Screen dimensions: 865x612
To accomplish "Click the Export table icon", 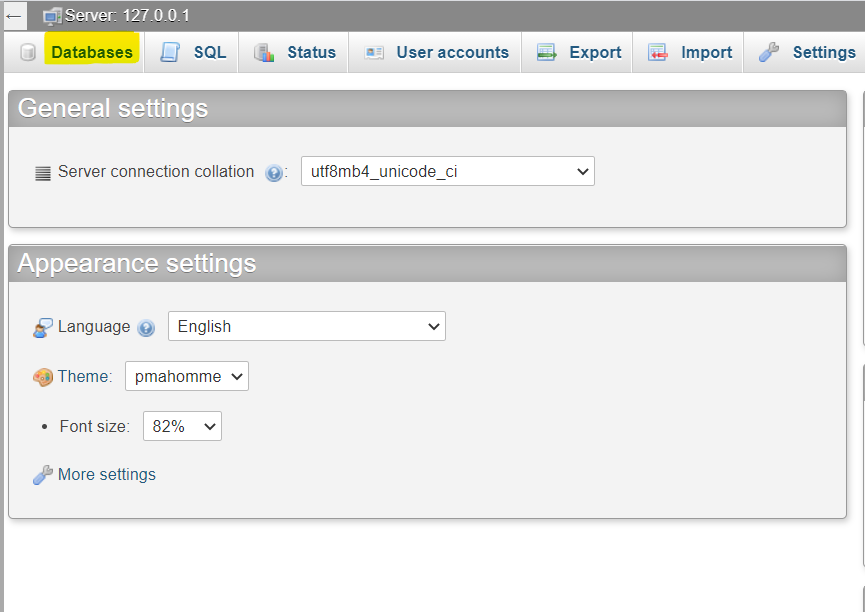I will 546,52.
